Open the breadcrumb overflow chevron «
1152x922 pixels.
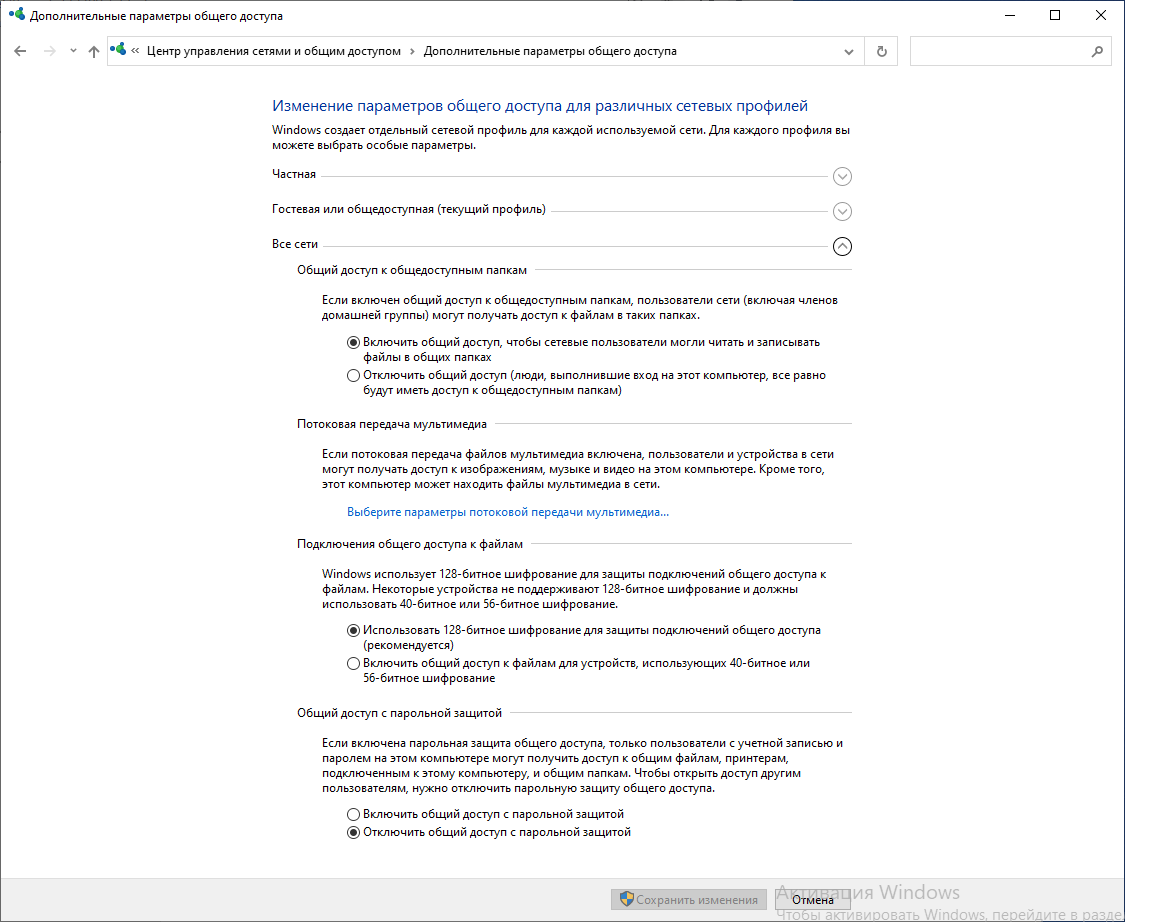point(135,51)
